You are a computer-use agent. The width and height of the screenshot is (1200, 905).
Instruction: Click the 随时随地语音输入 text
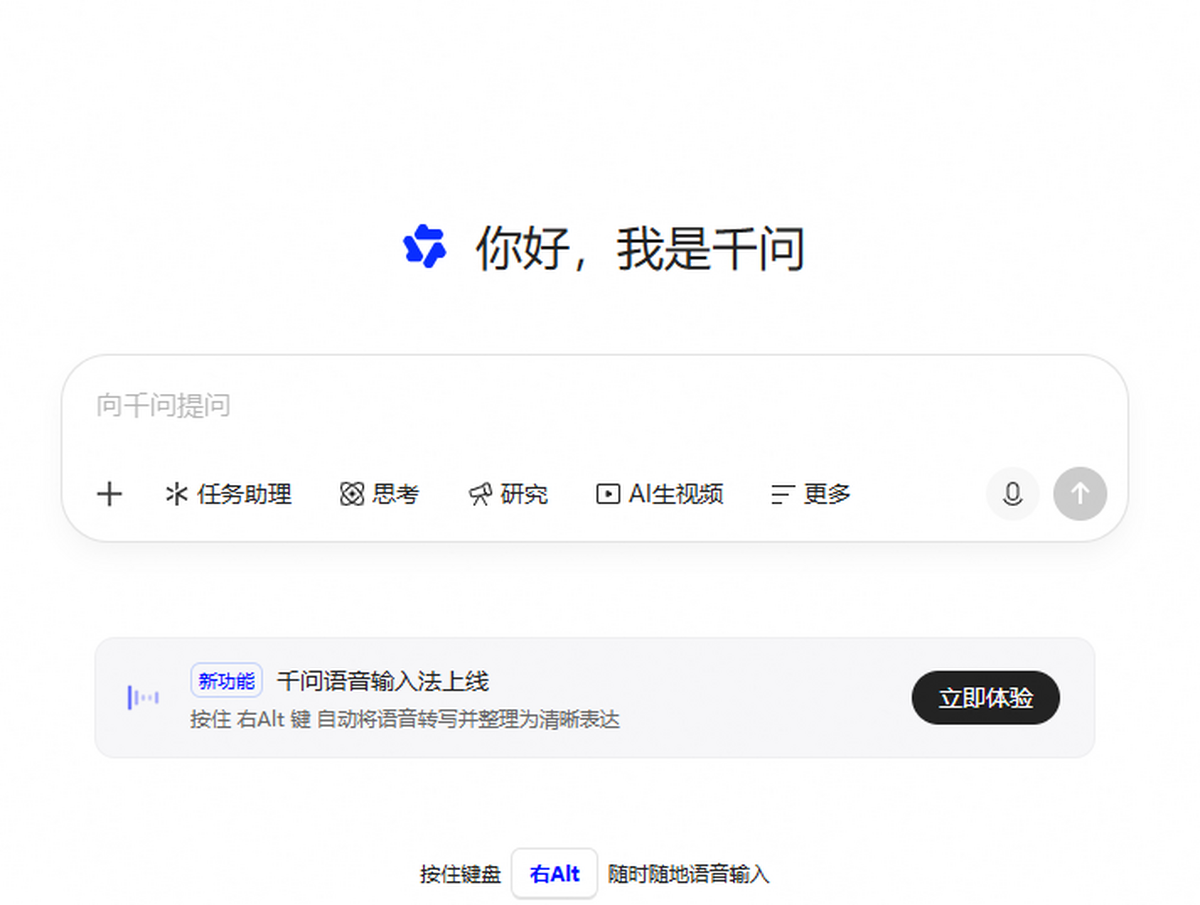point(689,875)
